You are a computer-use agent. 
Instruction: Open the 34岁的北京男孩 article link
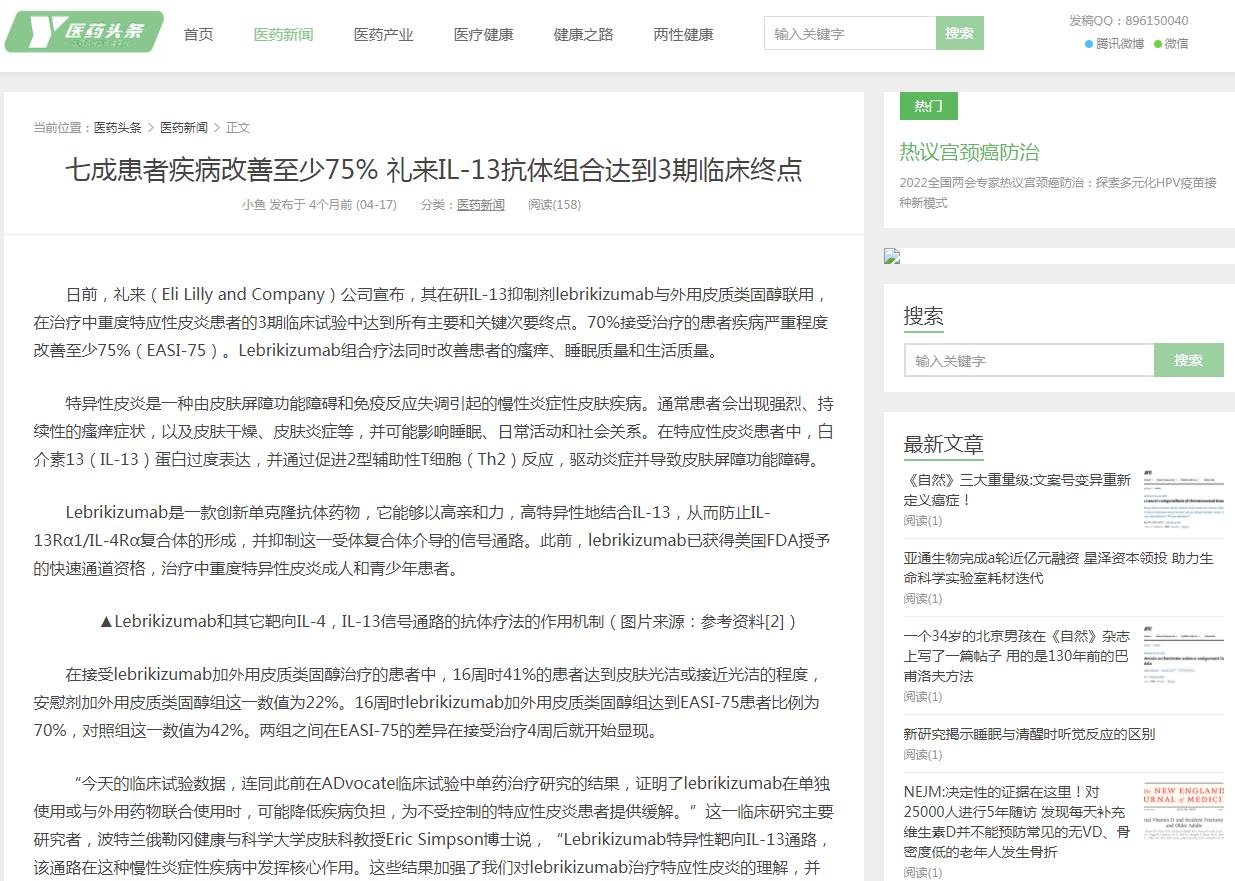point(1017,656)
